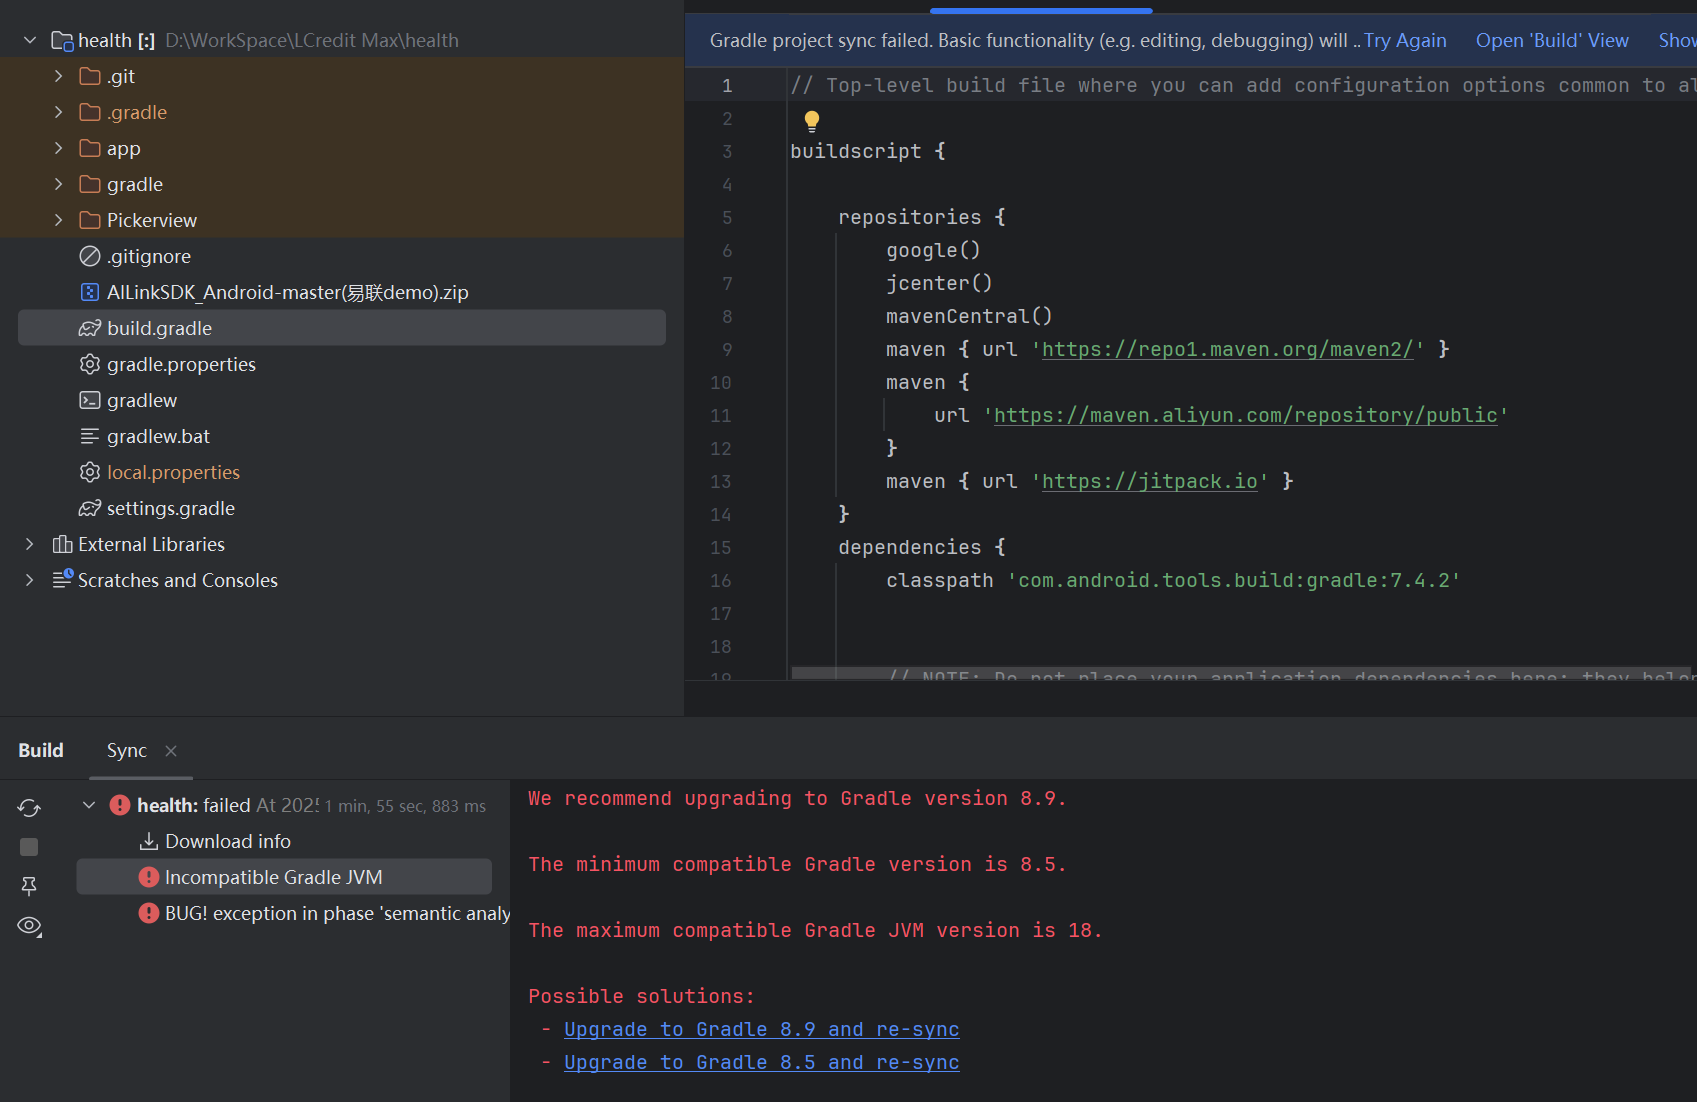Click the .gitignore file icon
1697x1102 pixels.
(90, 256)
